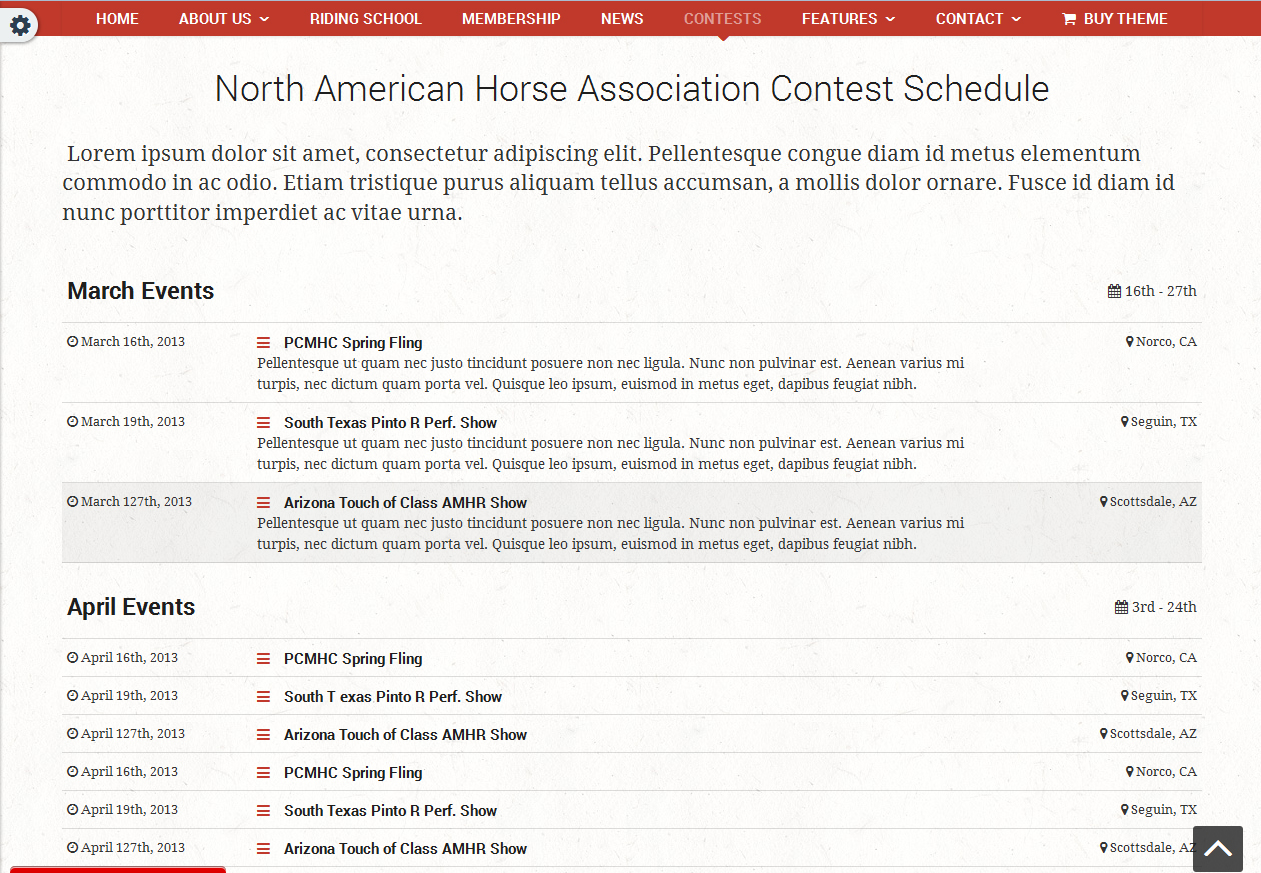The width and height of the screenshot is (1261, 873).
Task: Click the list icon beside PCMHC Spring Fling
Action: pos(263,341)
